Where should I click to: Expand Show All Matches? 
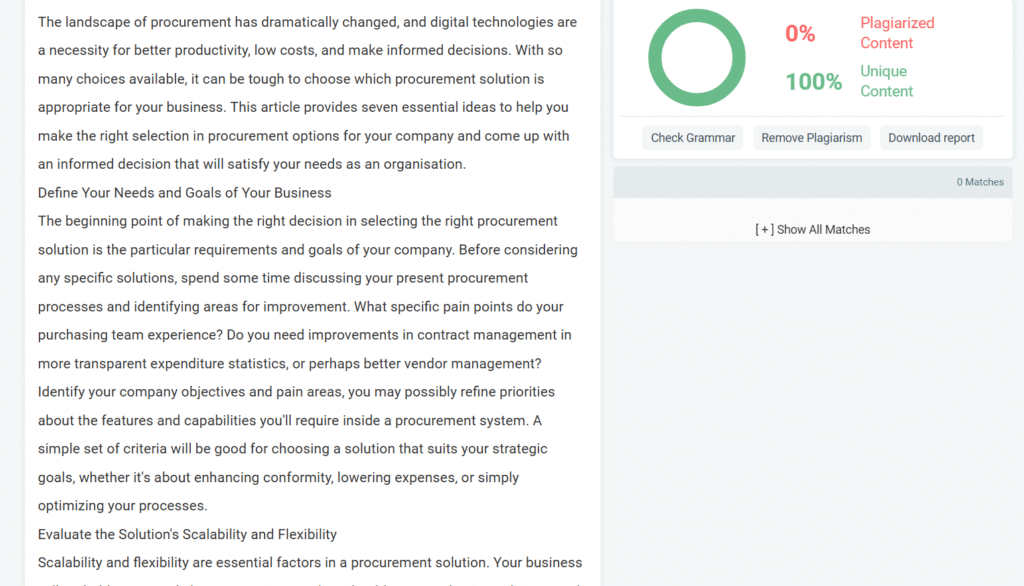pos(812,229)
